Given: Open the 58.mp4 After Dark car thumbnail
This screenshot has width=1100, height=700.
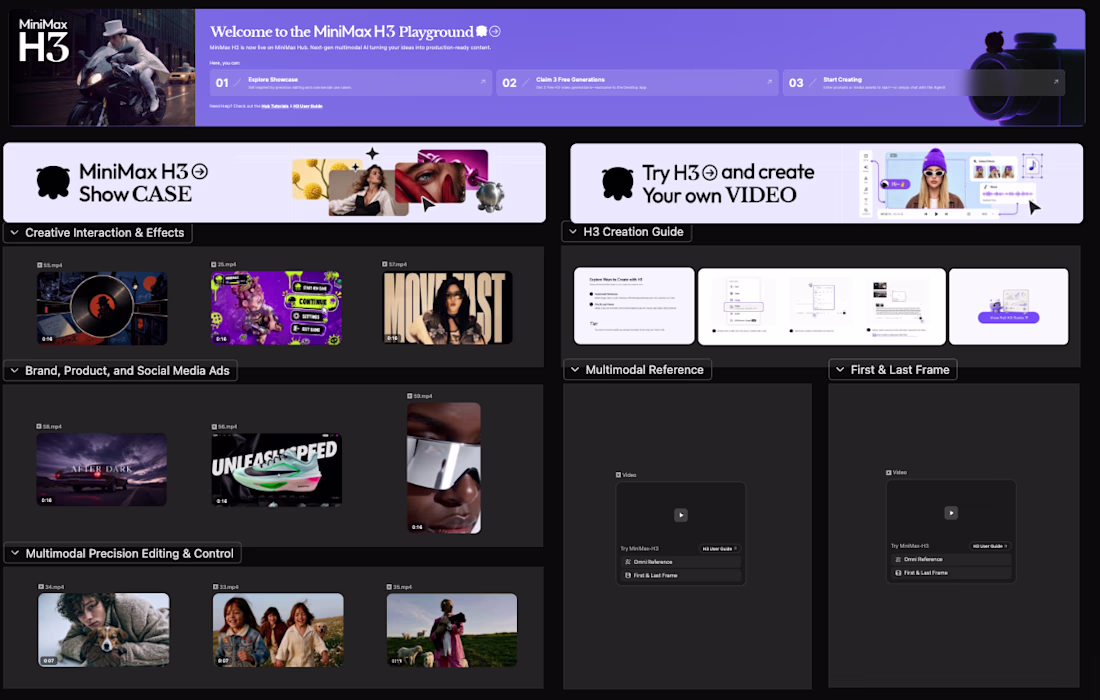Looking at the screenshot, I should [102, 469].
